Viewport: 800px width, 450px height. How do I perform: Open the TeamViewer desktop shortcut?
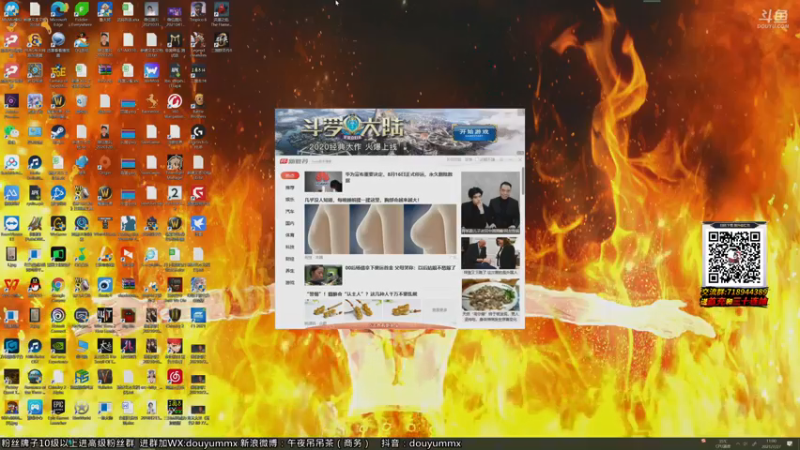[11, 224]
